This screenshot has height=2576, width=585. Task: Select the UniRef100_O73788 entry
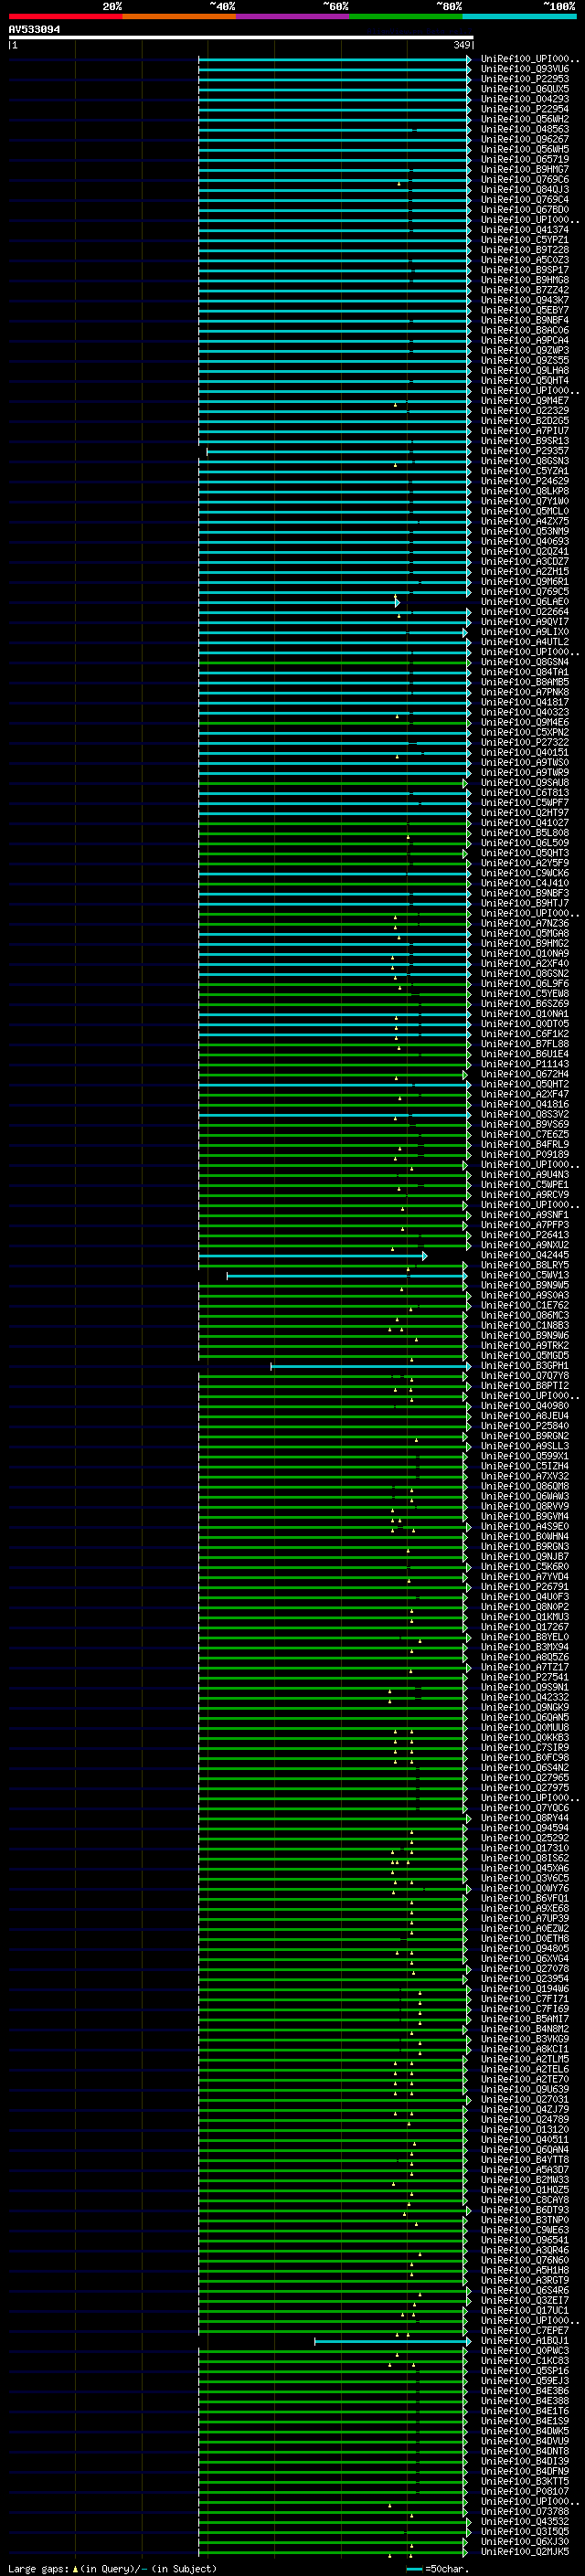tap(525, 2512)
